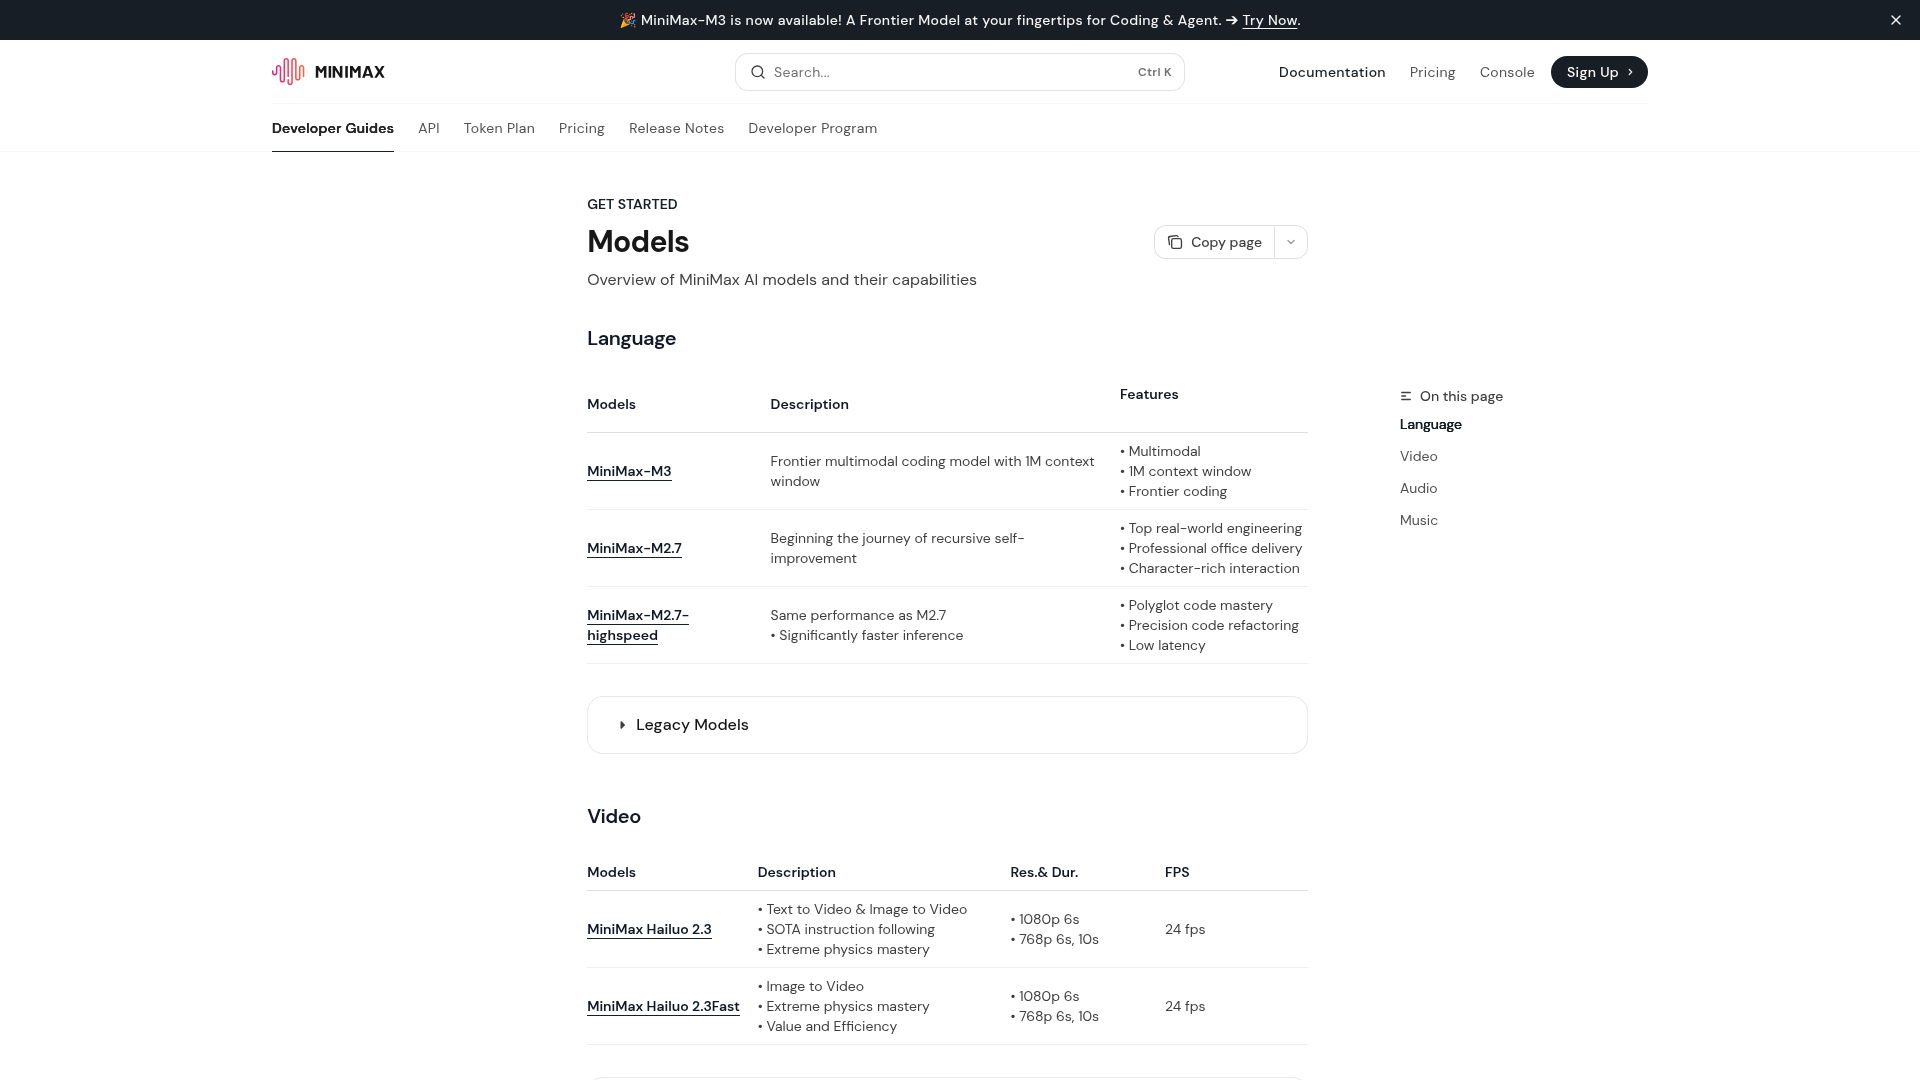Viewport: 1920px width, 1080px height.
Task: Click '24 fps' in the Hailuo 2.3Fast row
Action: [1185, 1006]
